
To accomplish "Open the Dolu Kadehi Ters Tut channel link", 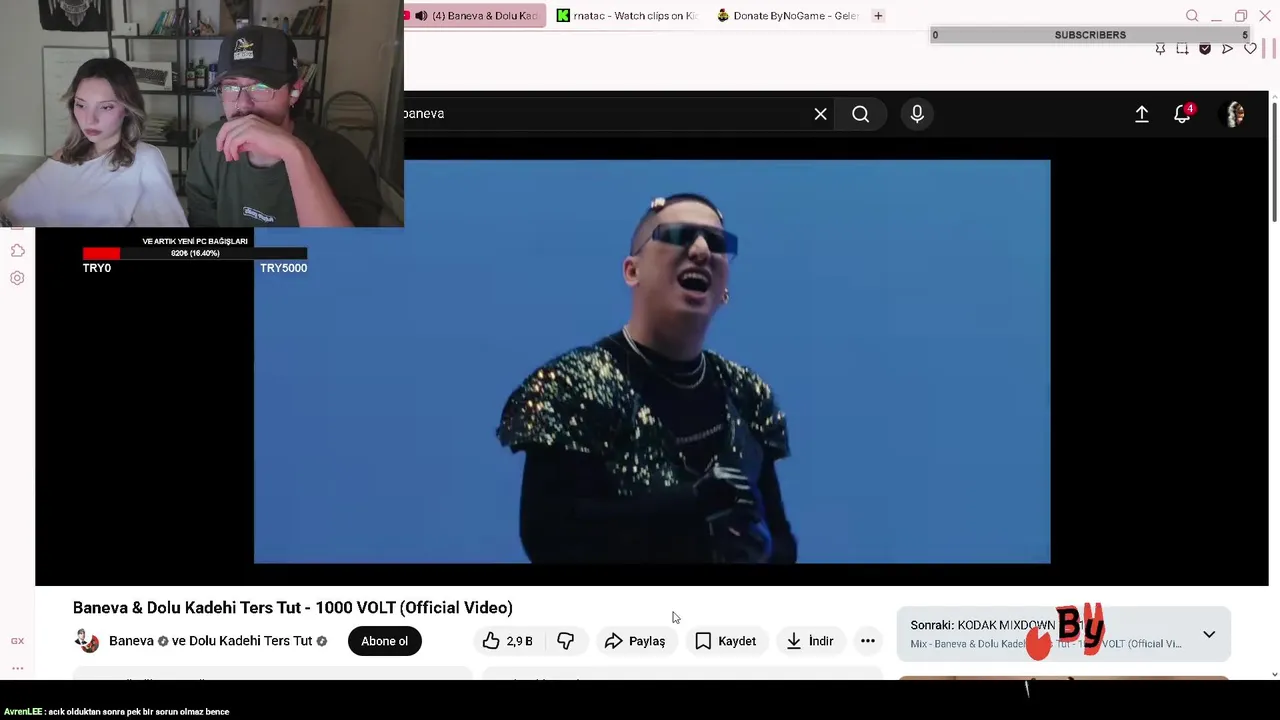I will [x=250, y=641].
